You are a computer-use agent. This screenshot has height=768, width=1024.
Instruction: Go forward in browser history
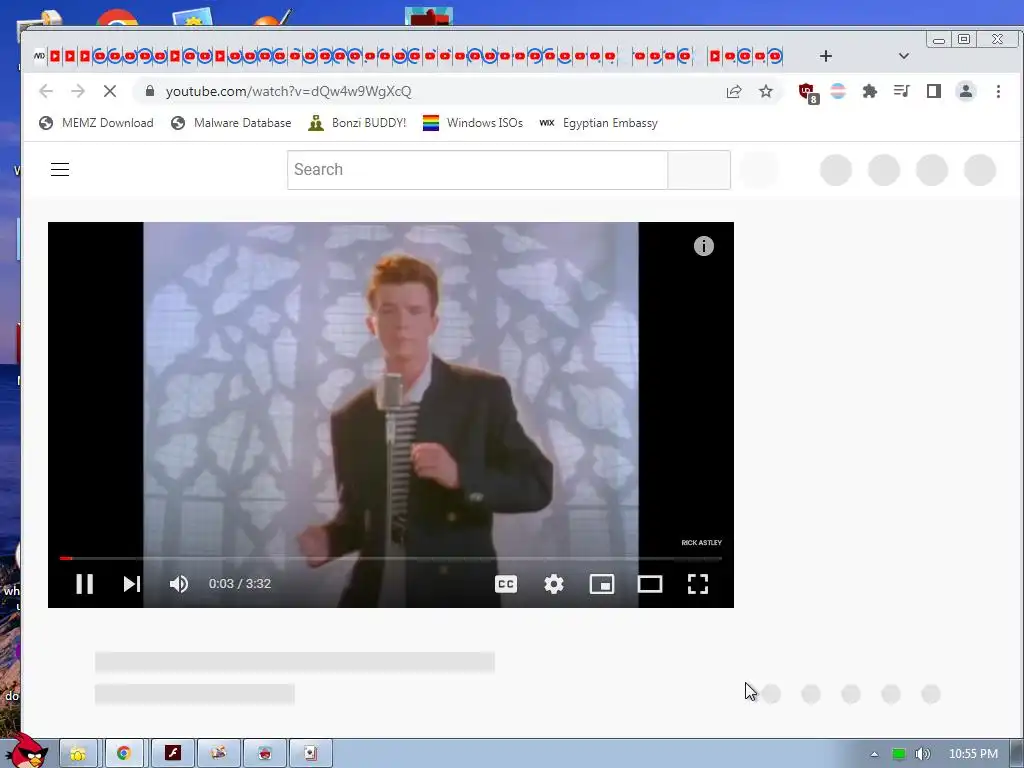(78, 91)
